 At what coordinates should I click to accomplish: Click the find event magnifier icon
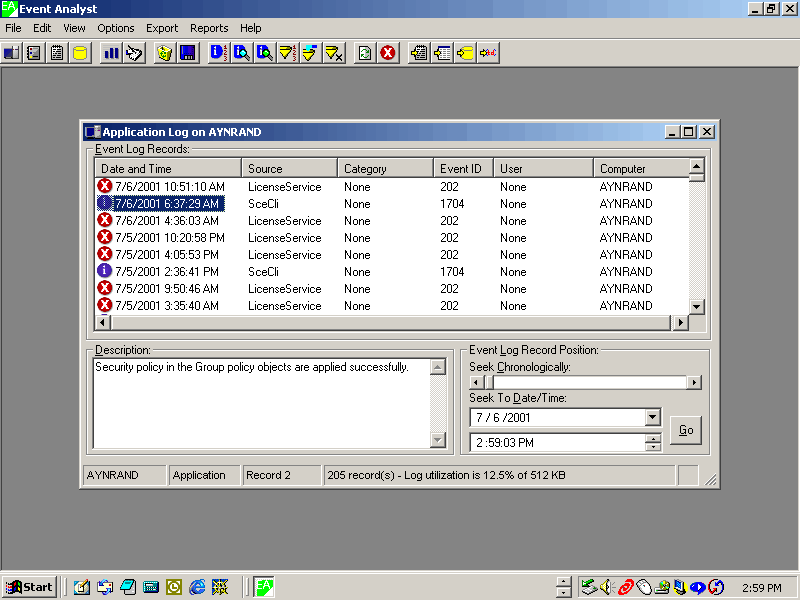(241, 53)
